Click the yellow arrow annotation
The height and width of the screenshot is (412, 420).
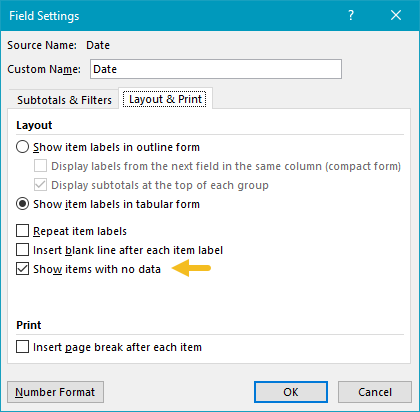pyautogui.click(x=191, y=268)
